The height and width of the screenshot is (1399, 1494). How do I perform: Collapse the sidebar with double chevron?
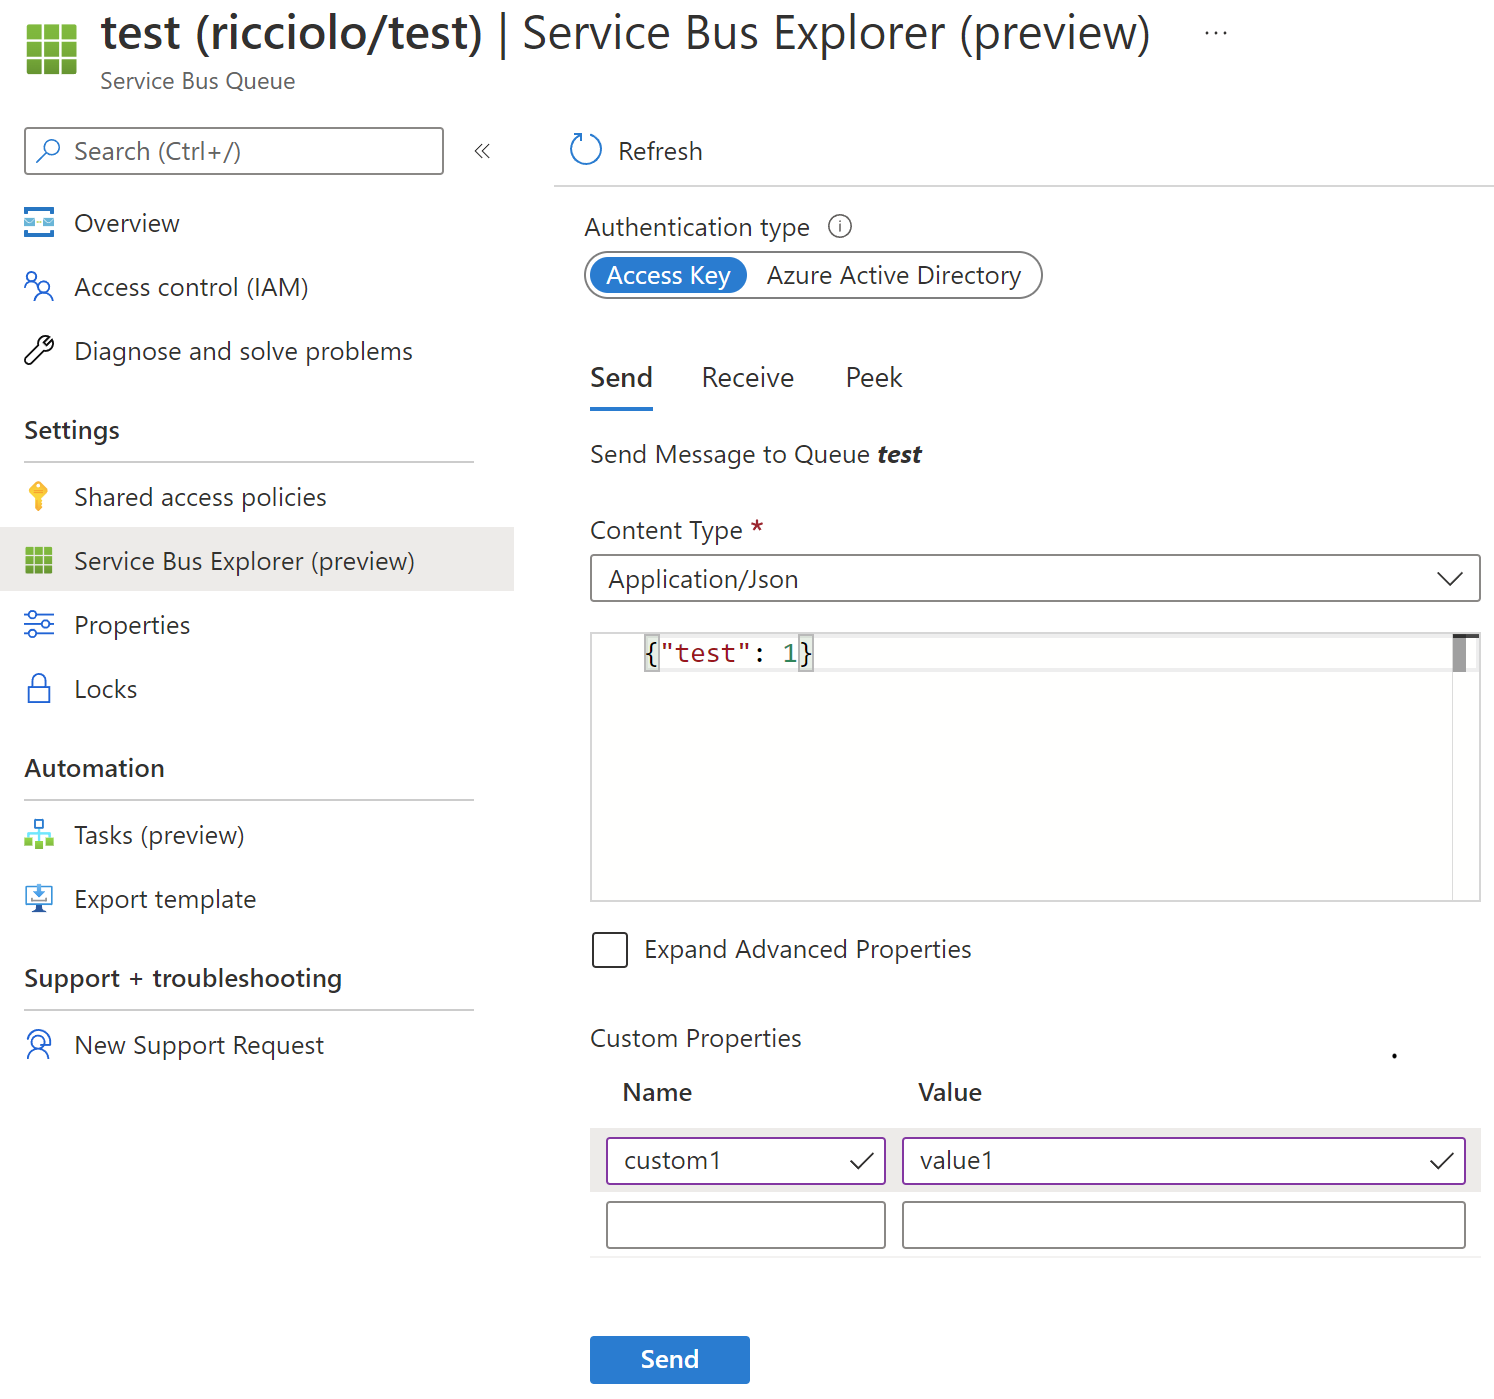point(482,151)
